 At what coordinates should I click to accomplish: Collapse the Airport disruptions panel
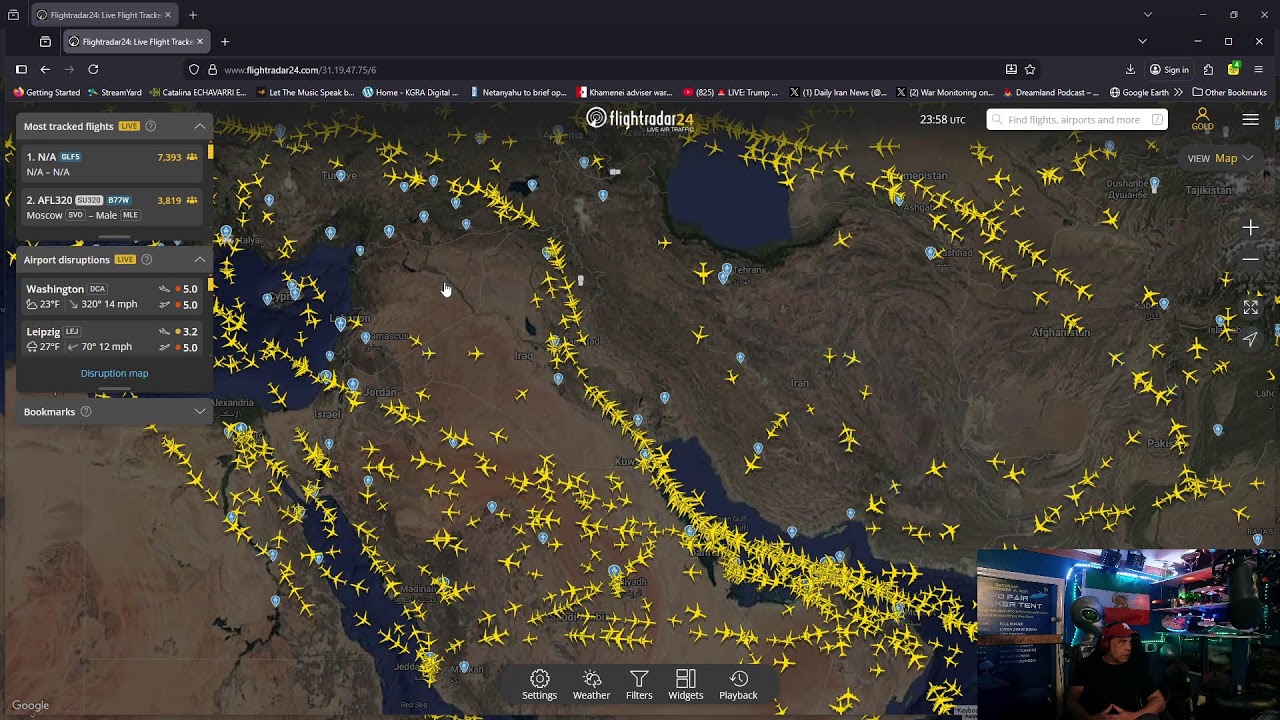199,260
